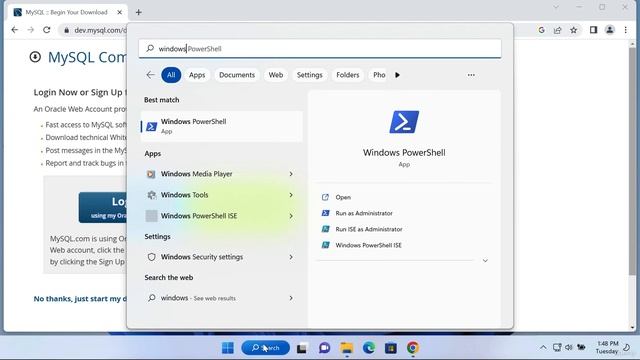The height and width of the screenshot is (360, 640).
Task: Select the Web search filter
Action: pyautogui.click(x=276, y=75)
